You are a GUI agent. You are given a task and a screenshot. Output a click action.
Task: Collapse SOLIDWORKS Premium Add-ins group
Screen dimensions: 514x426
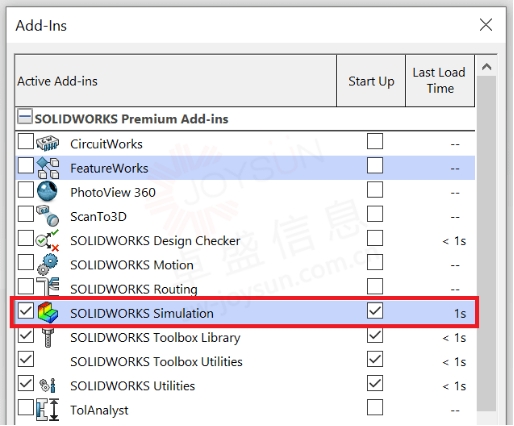25,117
